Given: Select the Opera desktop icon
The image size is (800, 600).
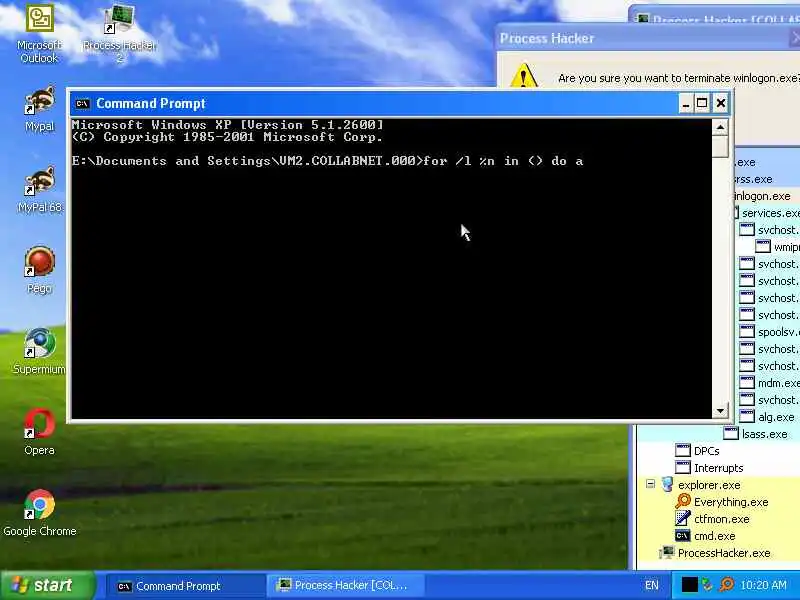Looking at the screenshot, I should pos(39,433).
